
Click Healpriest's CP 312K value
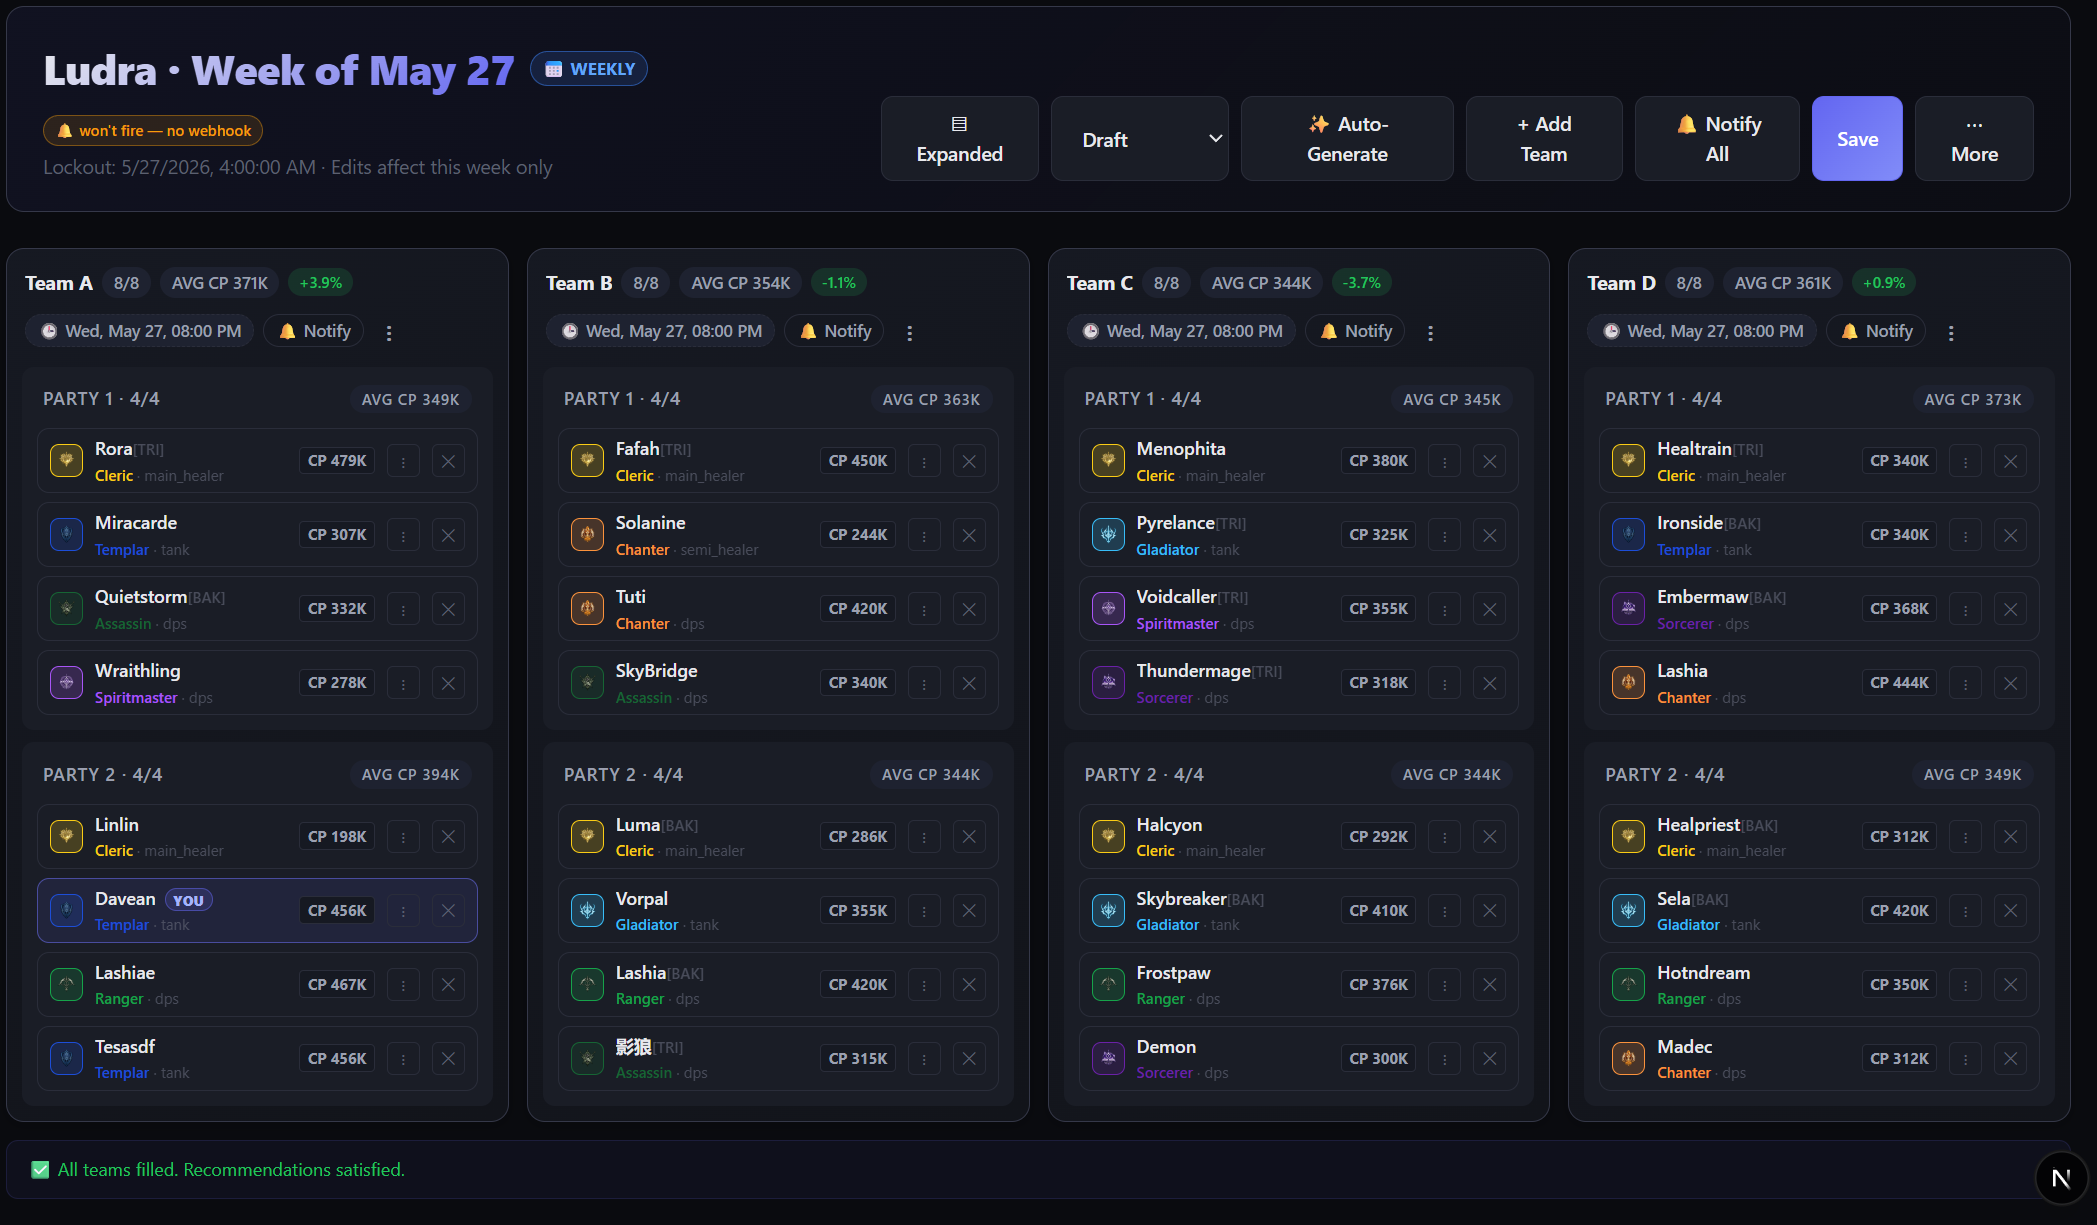click(x=1899, y=837)
